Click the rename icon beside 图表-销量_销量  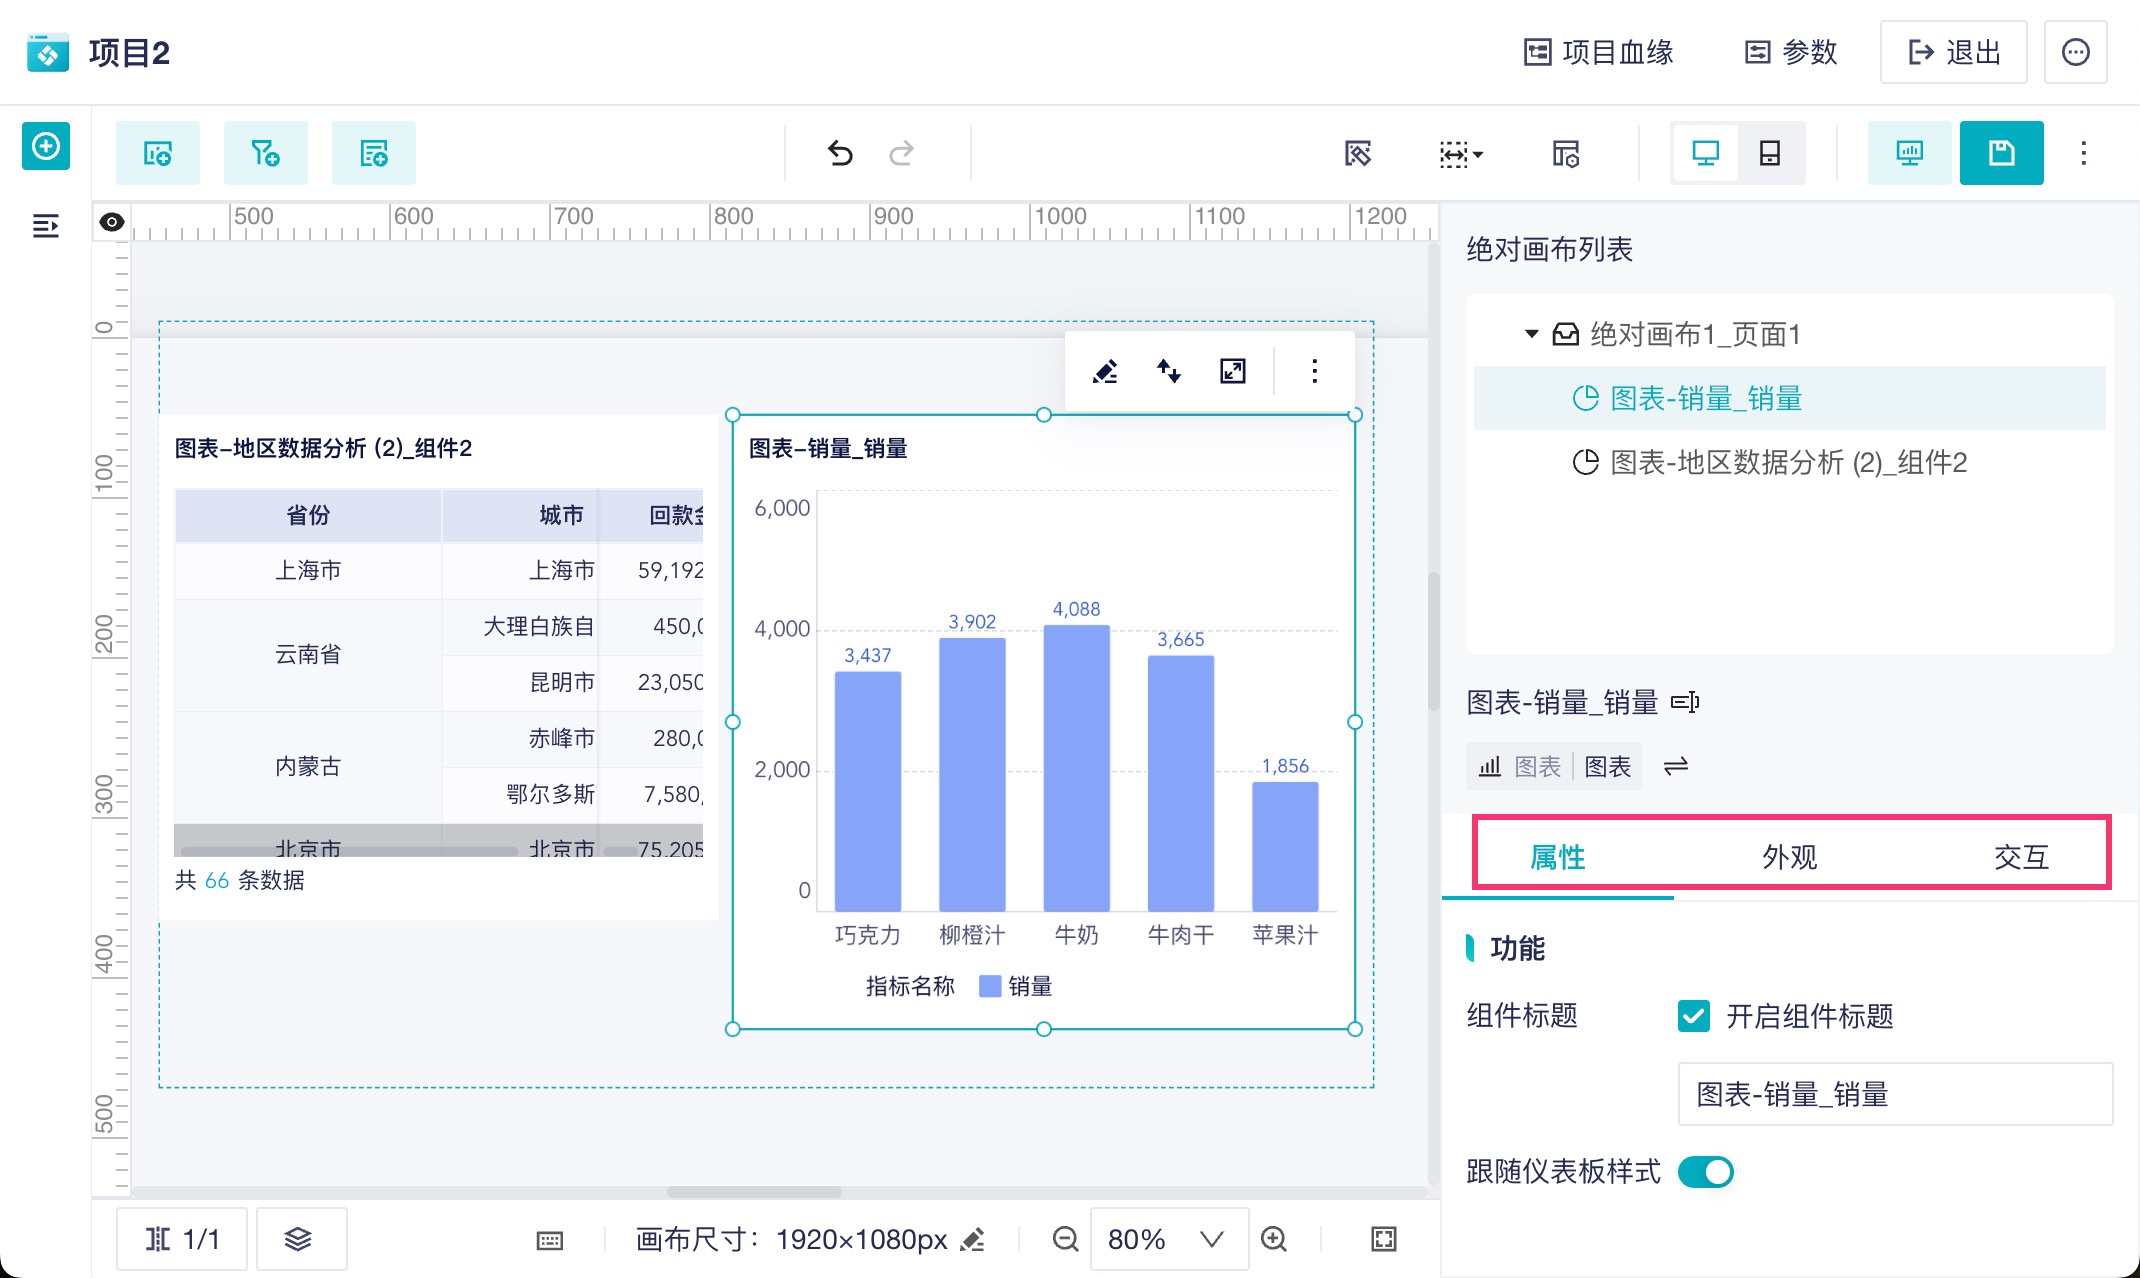pyautogui.click(x=1685, y=702)
